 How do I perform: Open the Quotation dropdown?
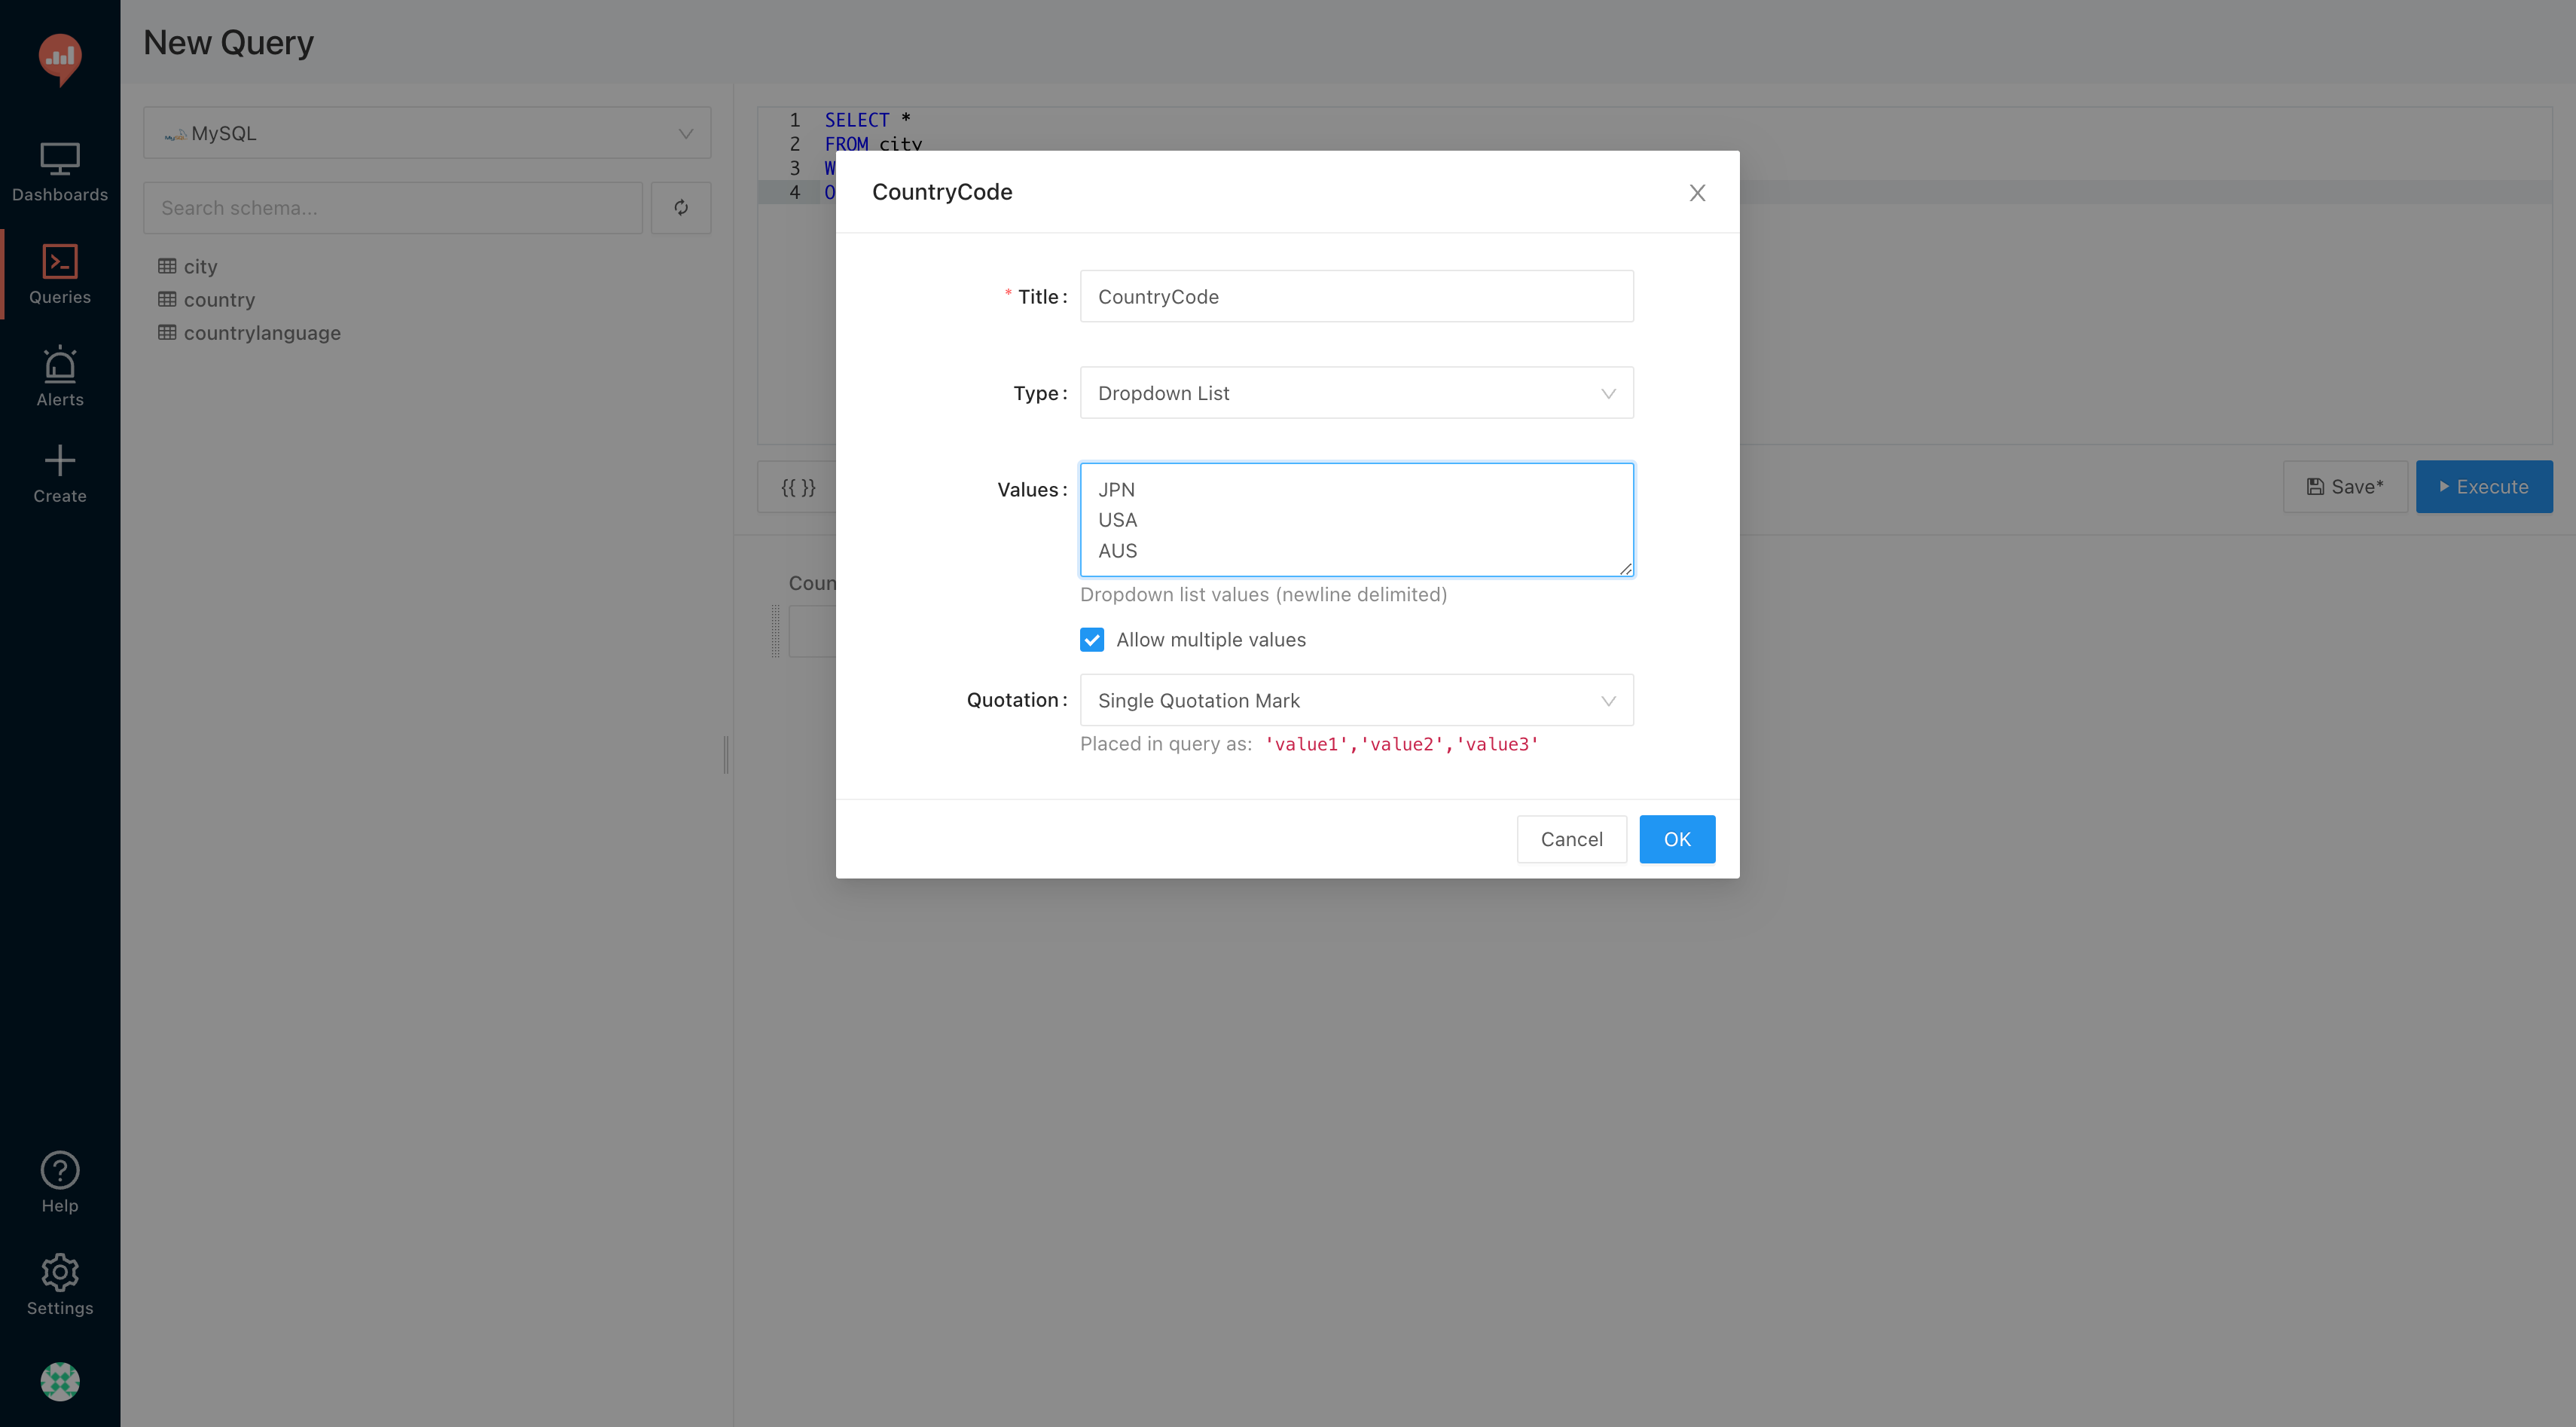tap(1356, 700)
